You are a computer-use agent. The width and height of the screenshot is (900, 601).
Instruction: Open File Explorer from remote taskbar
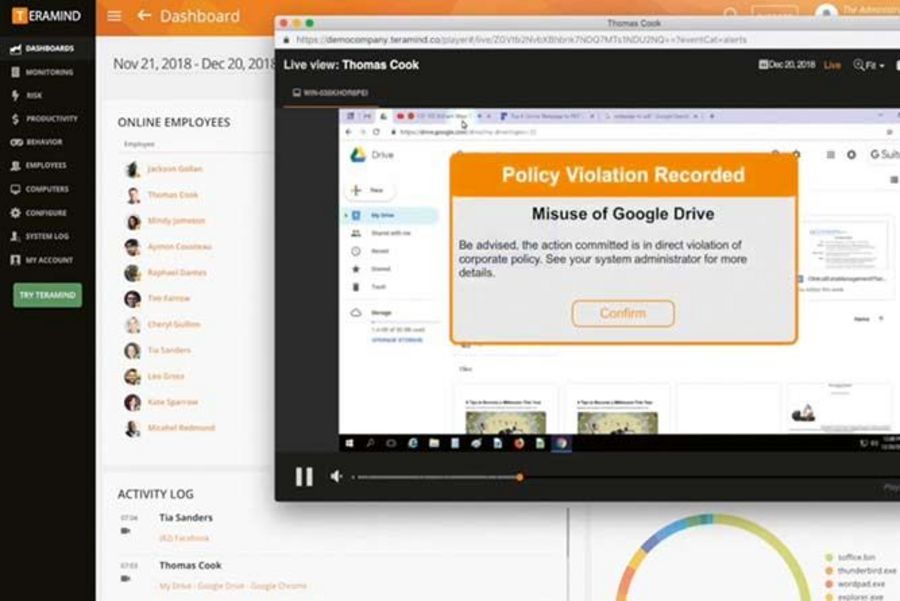click(x=434, y=443)
